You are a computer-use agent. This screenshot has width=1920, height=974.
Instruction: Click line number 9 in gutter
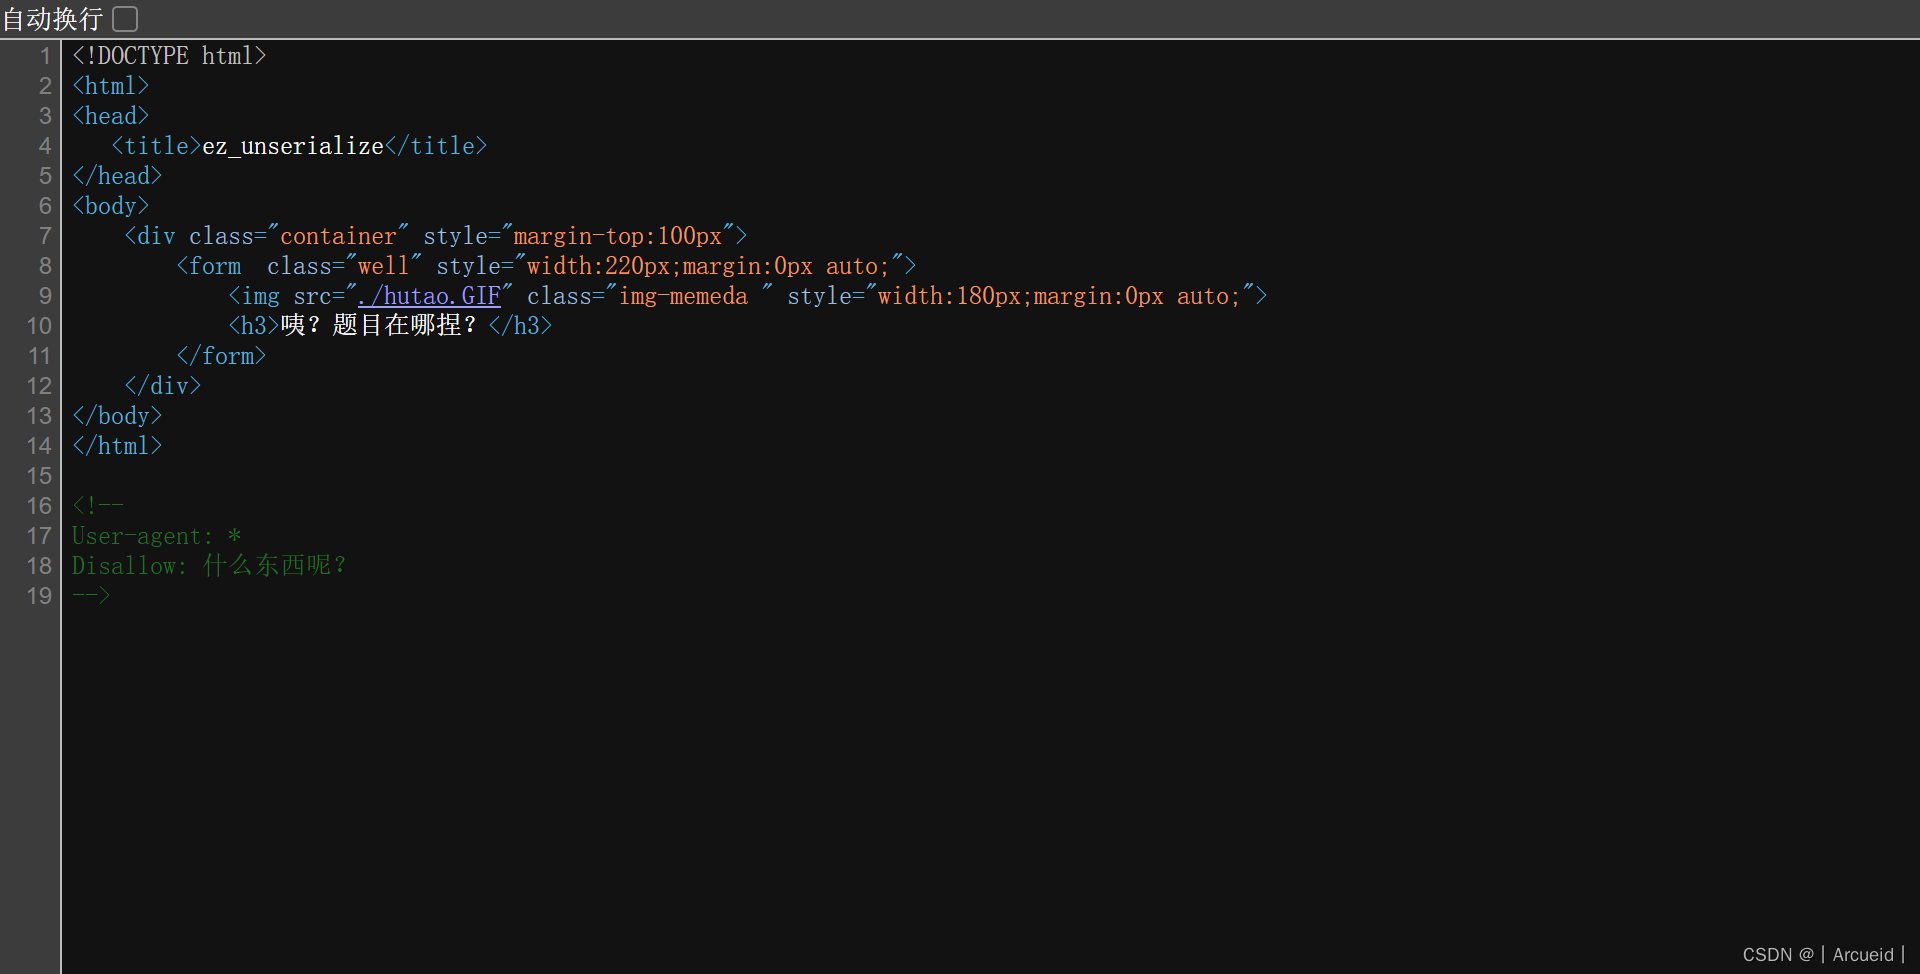[x=45, y=296]
